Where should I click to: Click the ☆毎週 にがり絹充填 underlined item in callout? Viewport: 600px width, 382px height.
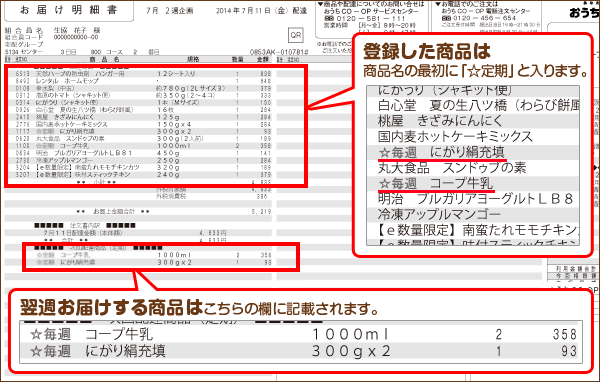point(442,152)
